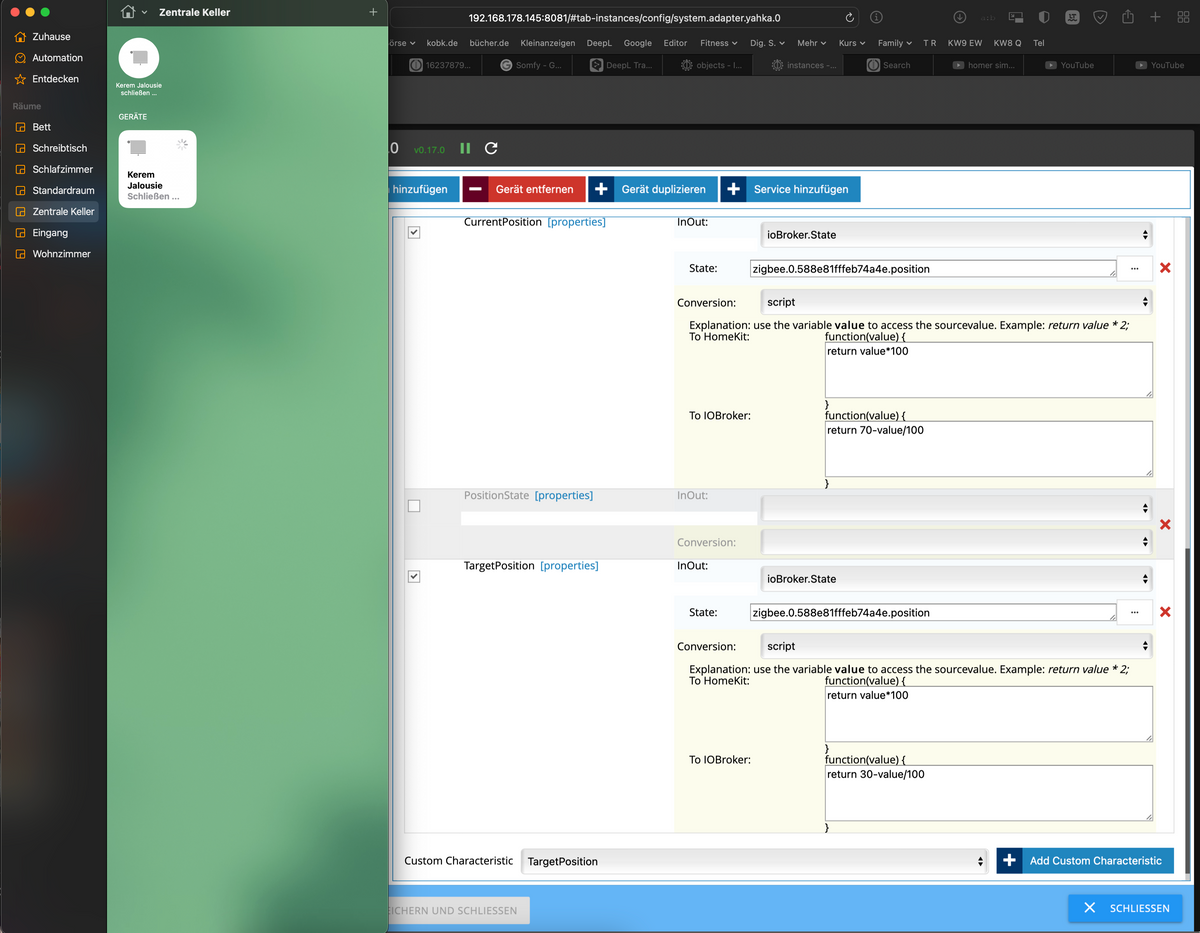Open CurrentPosition Conversion script dropdown
This screenshot has width=1200, height=933.
pyautogui.click(x=956, y=302)
